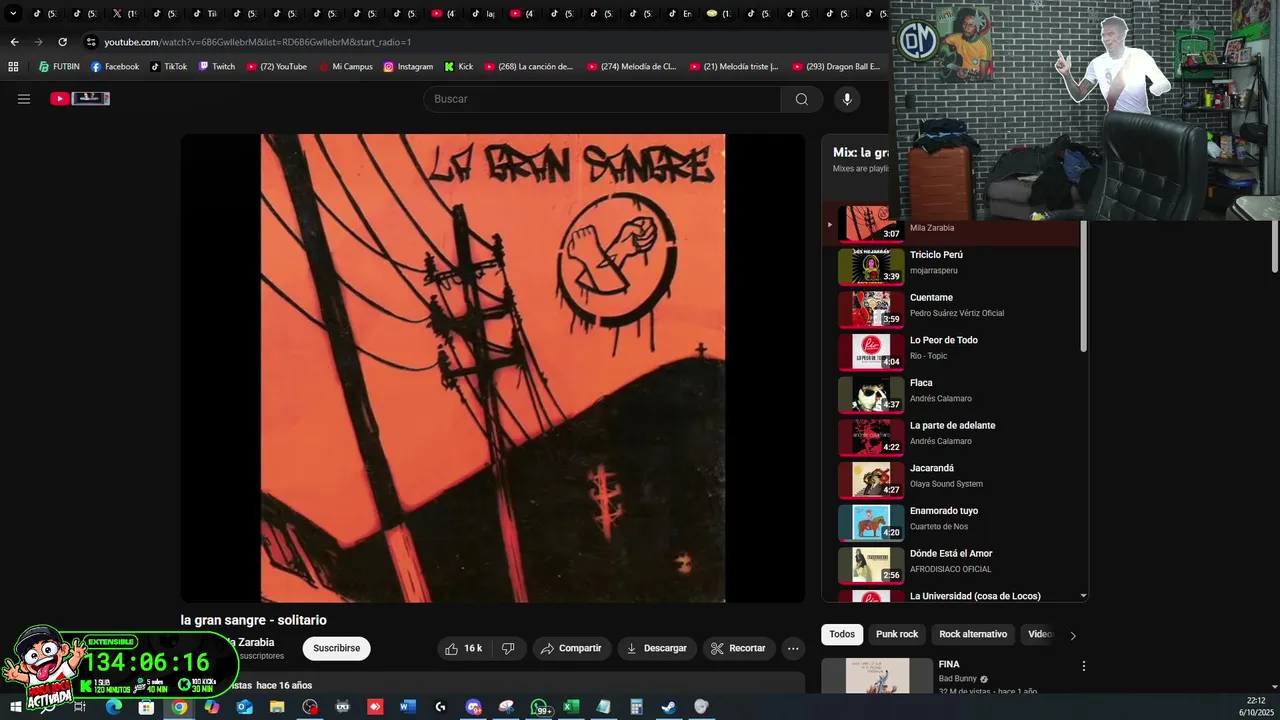Open the three-dot more actions menu
This screenshot has width=1280, height=720.
pos(793,648)
